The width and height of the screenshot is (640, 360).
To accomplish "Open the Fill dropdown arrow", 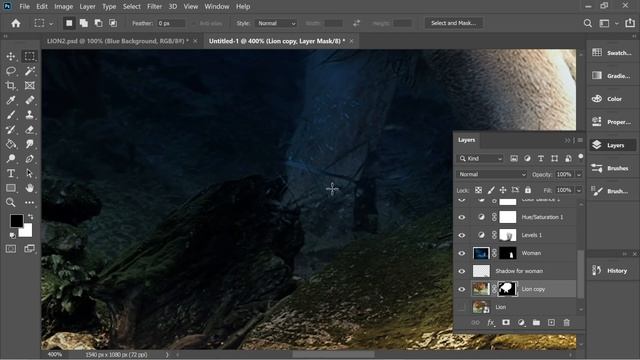I will (579, 190).
